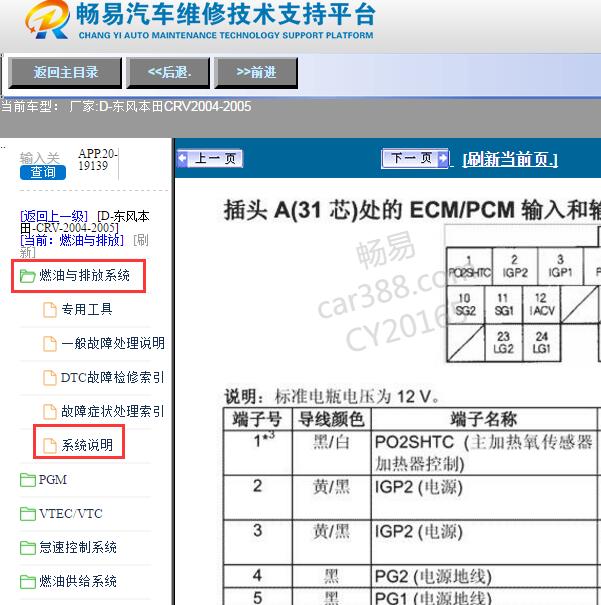Open 故障症状处理索引
The height and width of the screenshot is (605, 601).
[x=112, y=411]
